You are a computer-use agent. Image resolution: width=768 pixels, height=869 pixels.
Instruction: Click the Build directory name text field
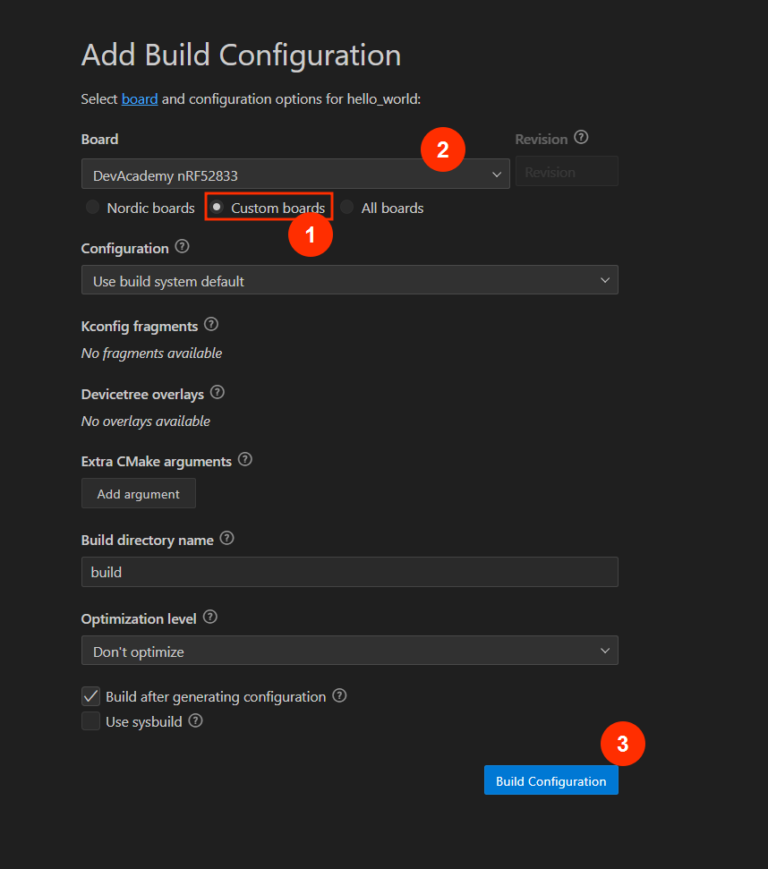[x=349, y=573]
